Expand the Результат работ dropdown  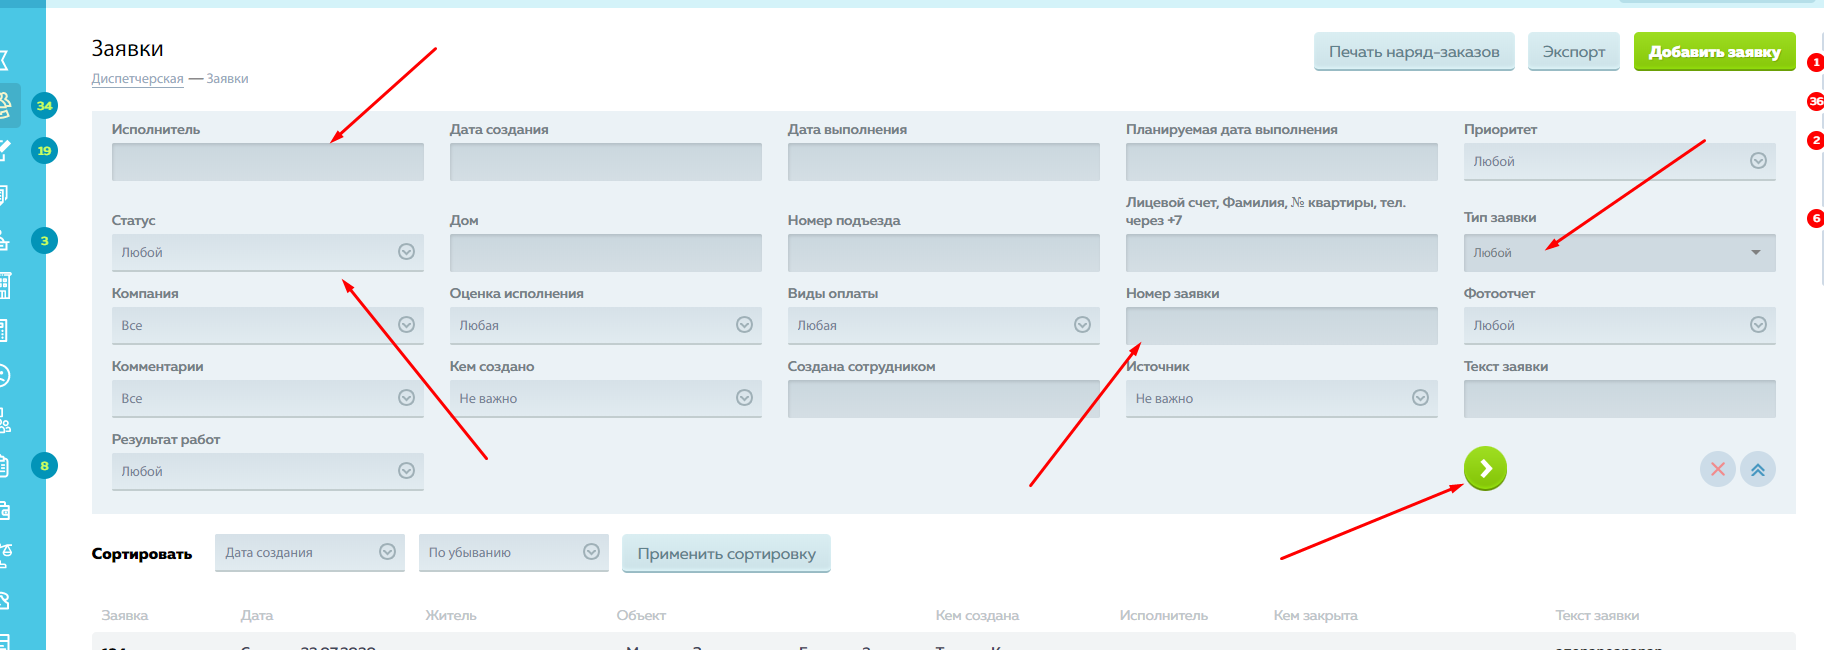(x=267, y=472)
